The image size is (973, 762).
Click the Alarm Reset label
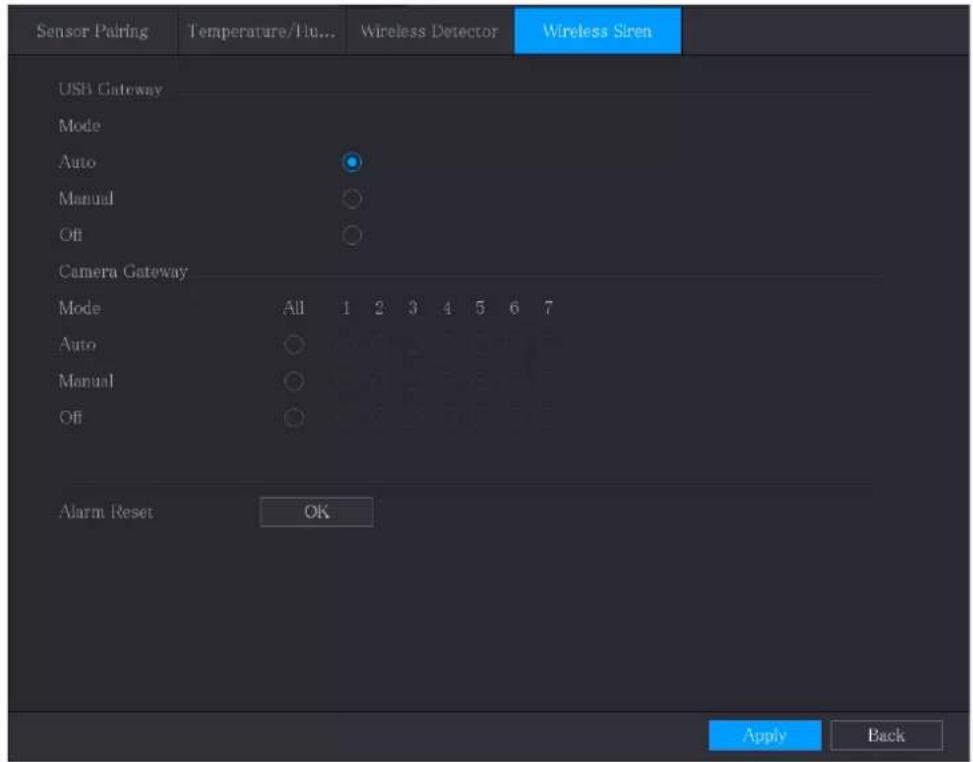(x=105, y=512)
